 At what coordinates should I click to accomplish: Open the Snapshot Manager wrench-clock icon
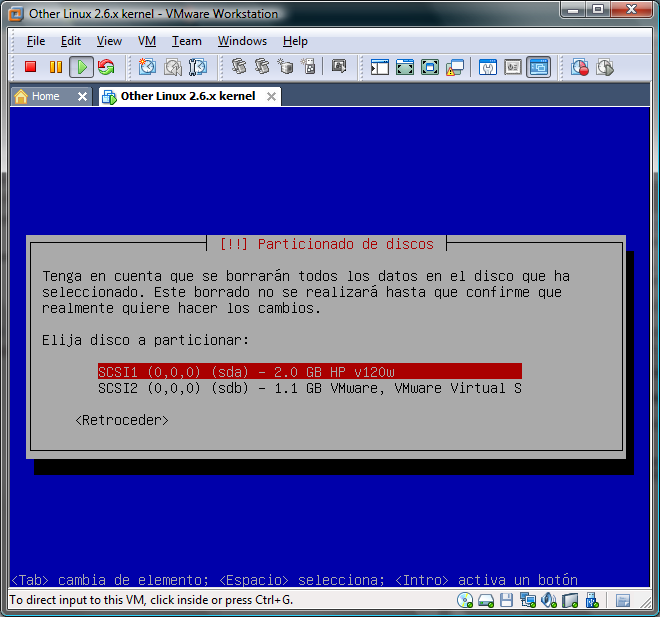click(x=197, y=67)
